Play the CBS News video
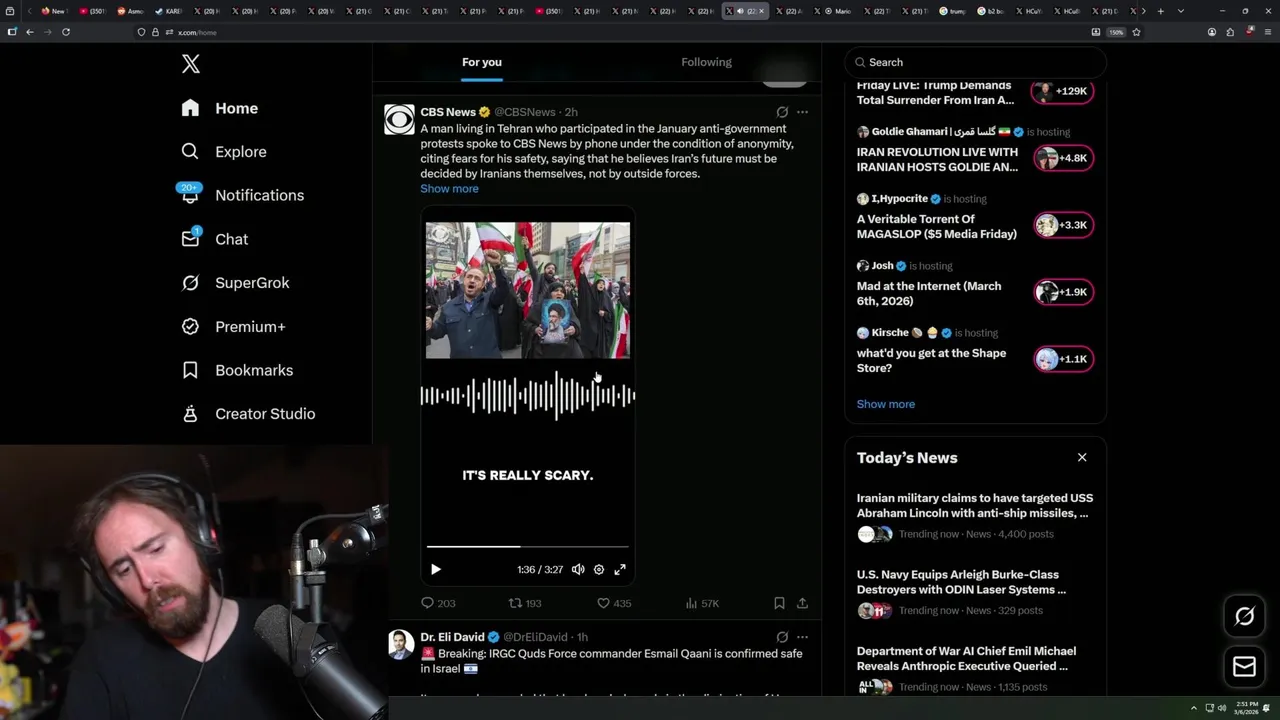The height and width of the screenshot is (720, 1280). (x=435, y=569)
